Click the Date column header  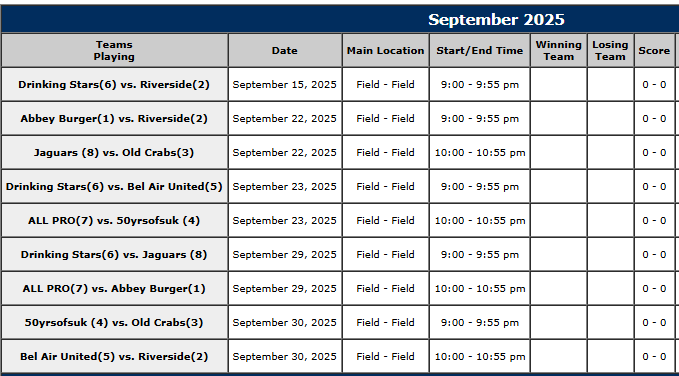(x=285, y=51)
